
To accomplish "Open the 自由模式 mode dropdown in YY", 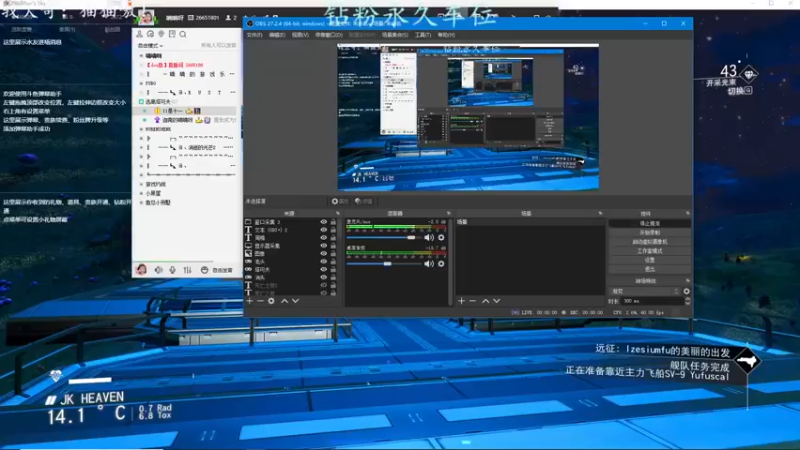I will (x=151, y=45).
